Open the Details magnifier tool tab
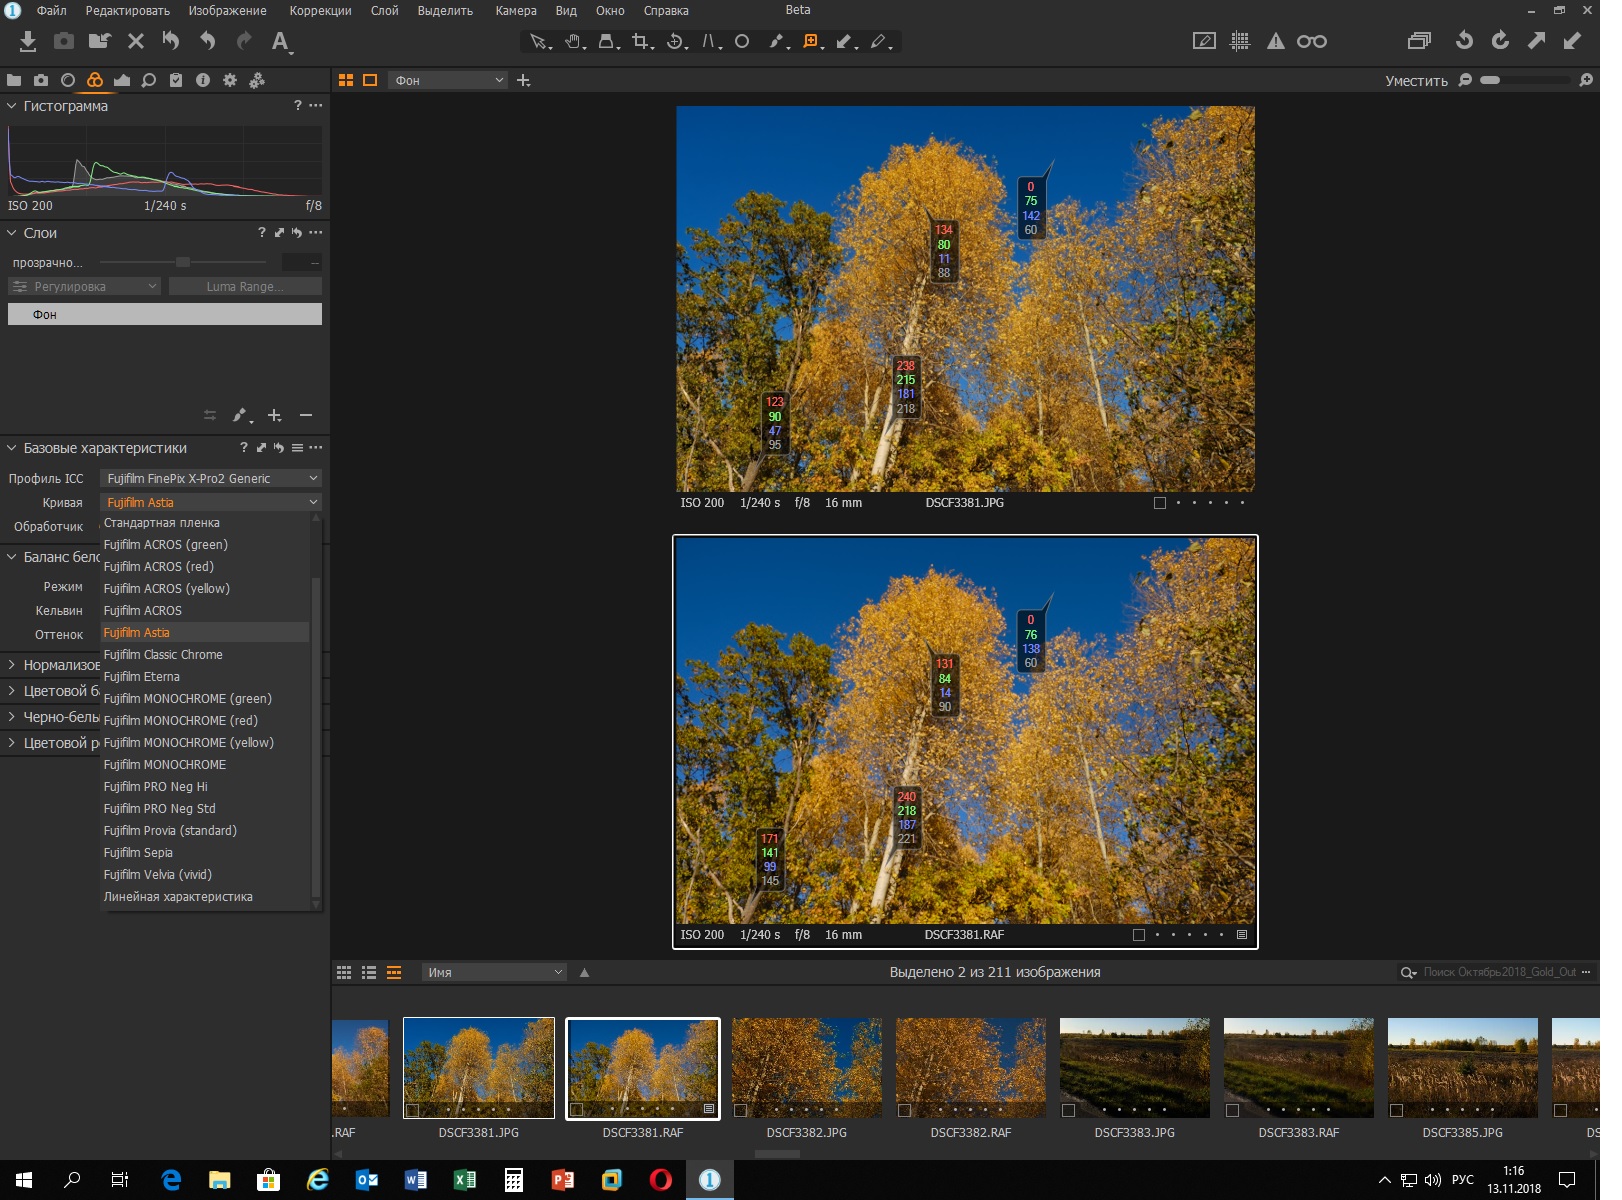1622x1200 pixels. (149, 80)
